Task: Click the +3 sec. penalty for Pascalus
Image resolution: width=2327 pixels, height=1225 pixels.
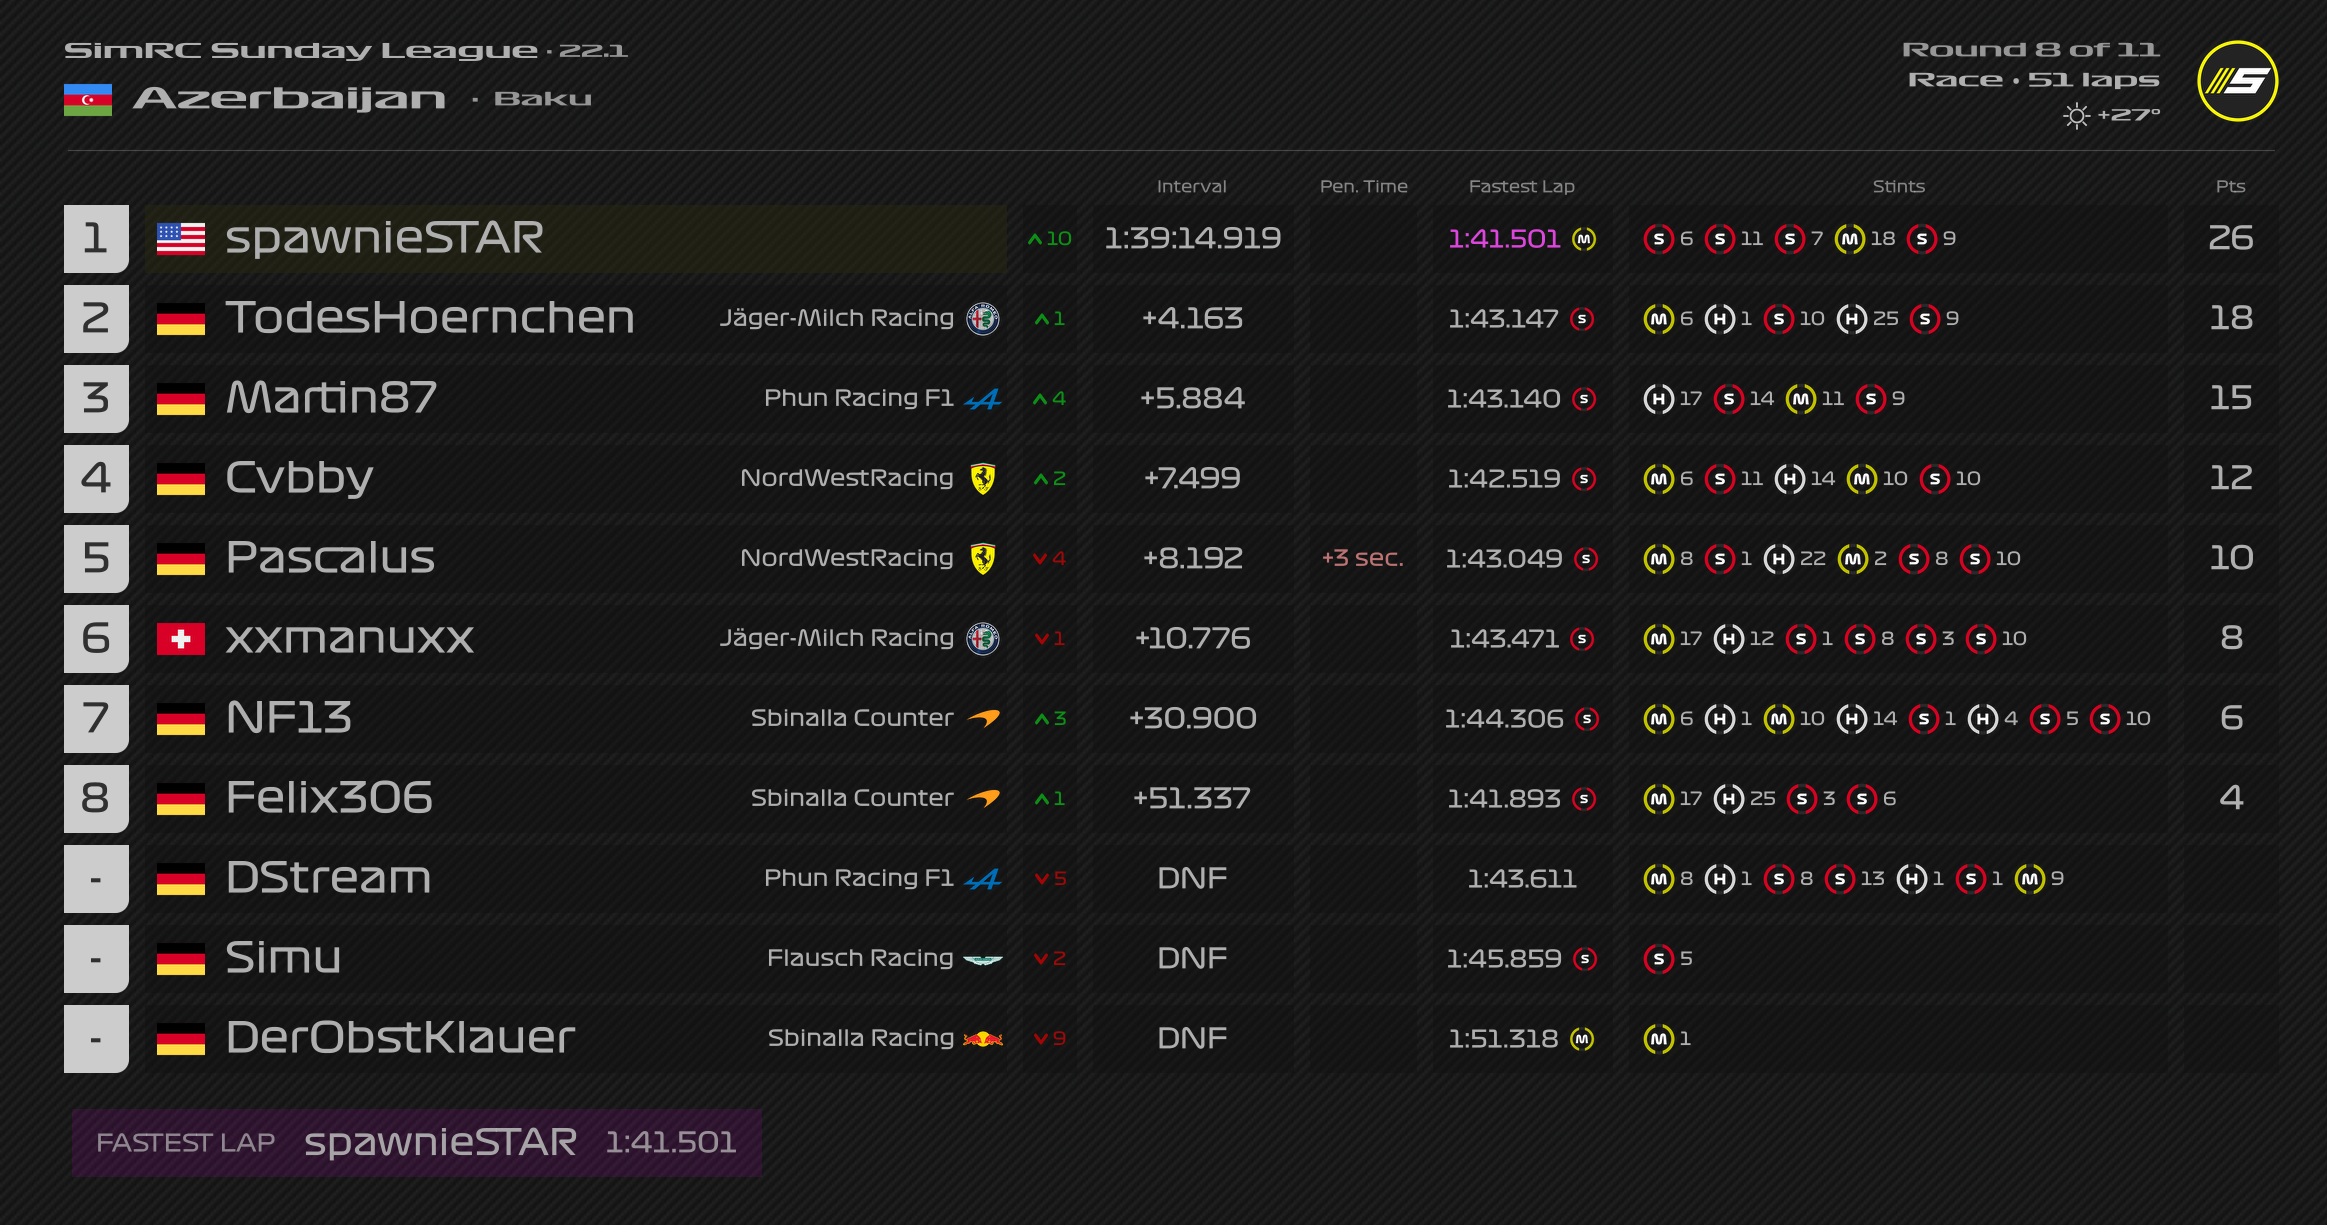Action: [1362, 558]
